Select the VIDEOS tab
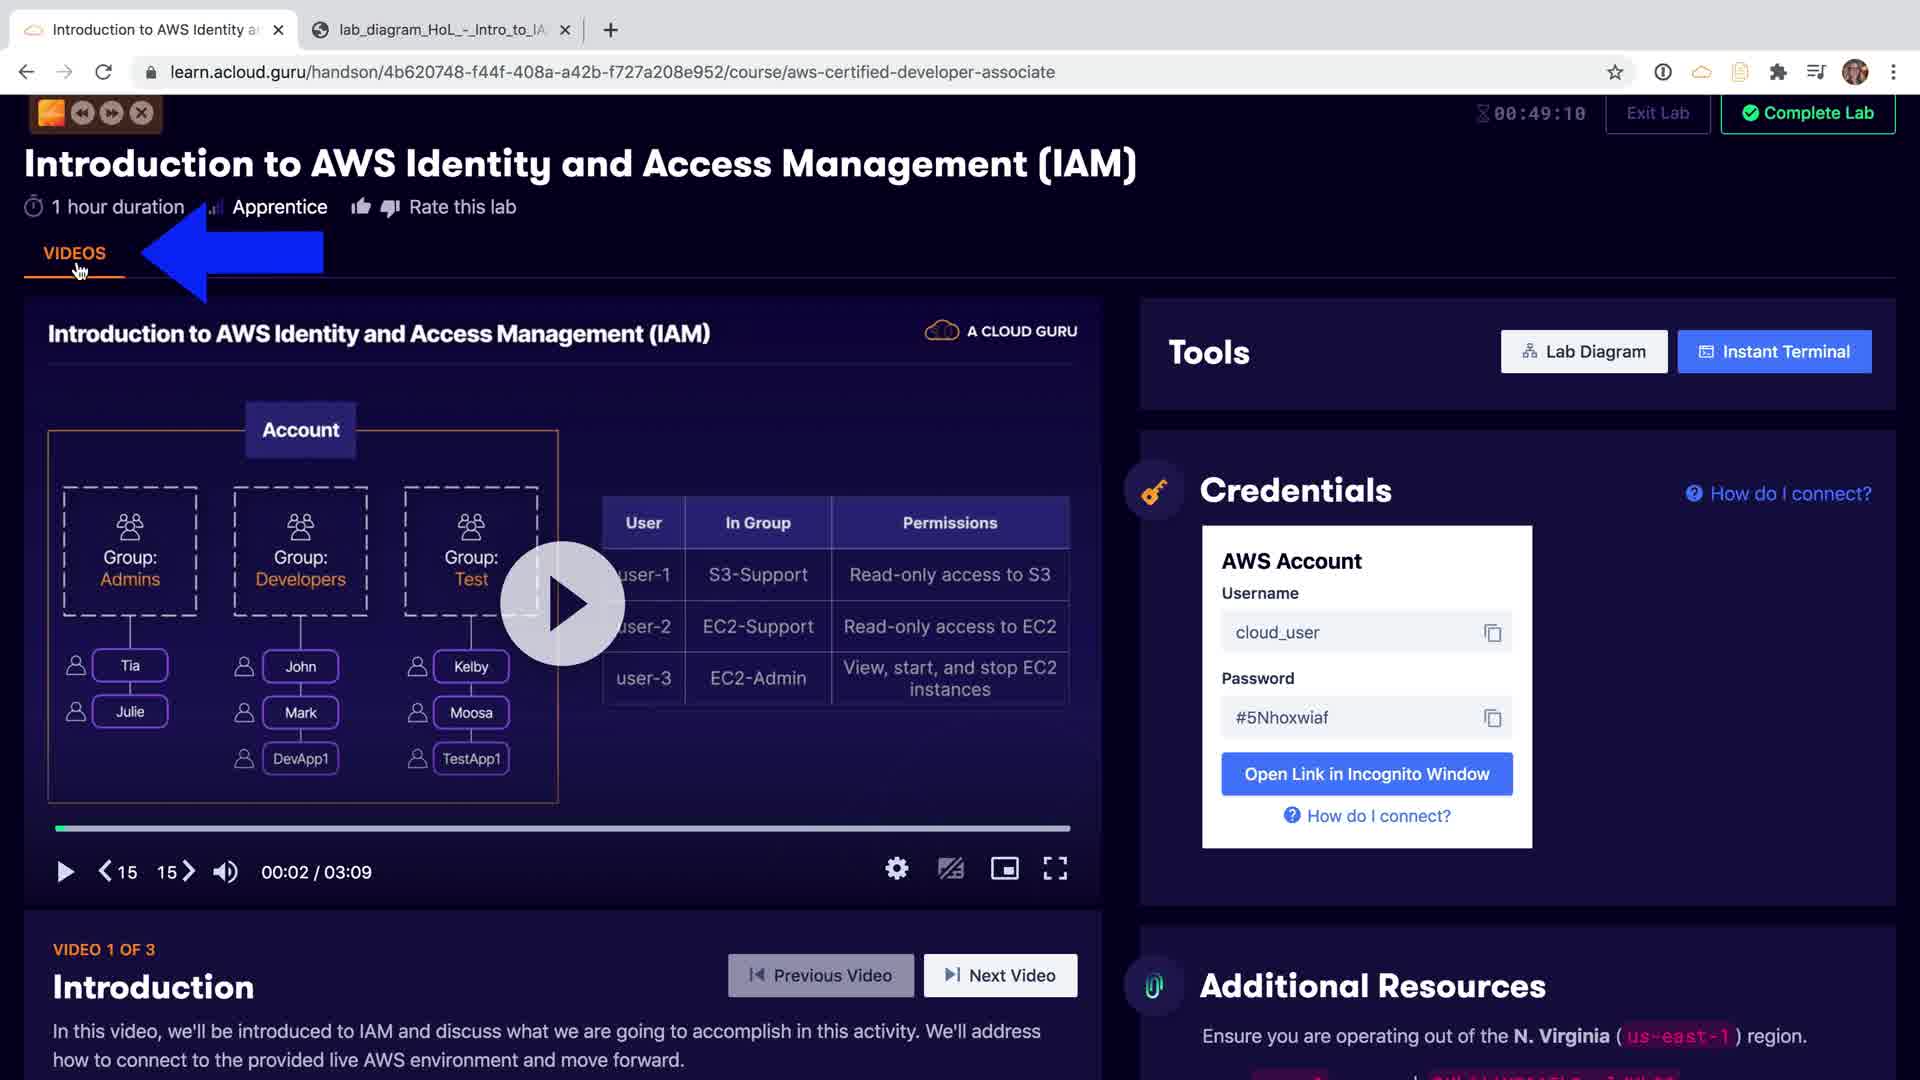The image size is (1920, 1080). click(x=74, y=253)
